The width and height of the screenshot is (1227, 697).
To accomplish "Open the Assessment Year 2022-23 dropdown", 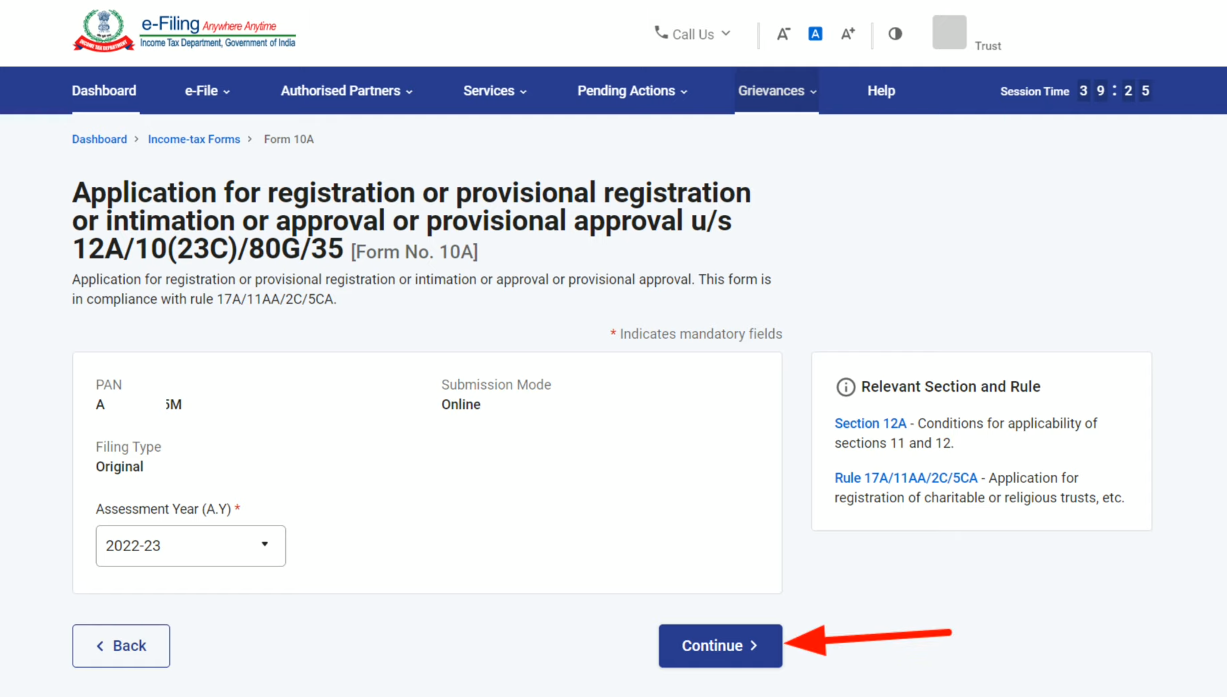I will (x=191, y=546).
